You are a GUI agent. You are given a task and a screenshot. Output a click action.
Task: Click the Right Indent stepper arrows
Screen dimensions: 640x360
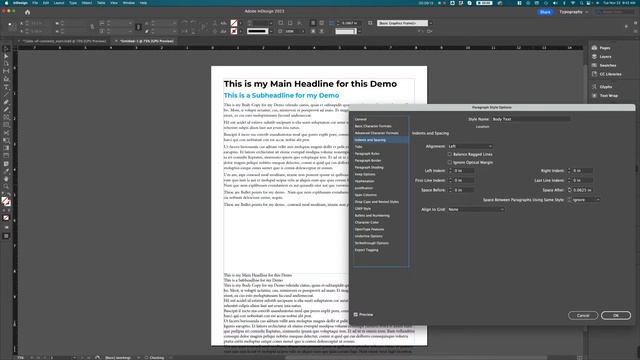(x=569, y=171)
